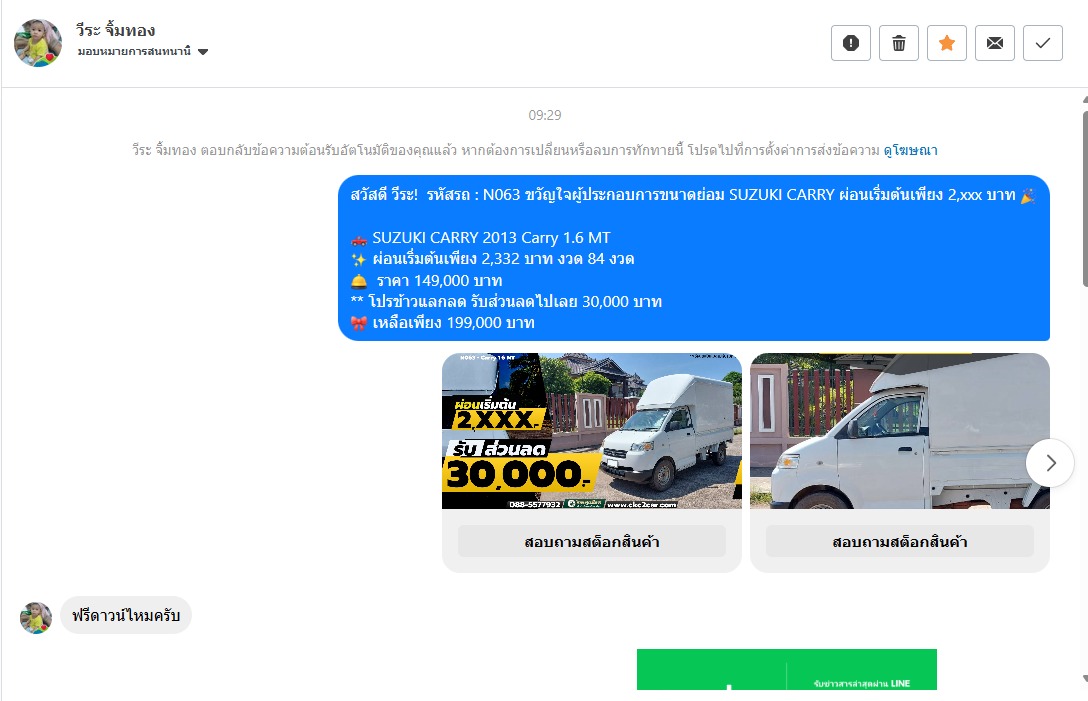Screen dimensions: 1088x701
Task: Open วีระ จิ้มทอง profile picture in header
Action: pos(37,43)
